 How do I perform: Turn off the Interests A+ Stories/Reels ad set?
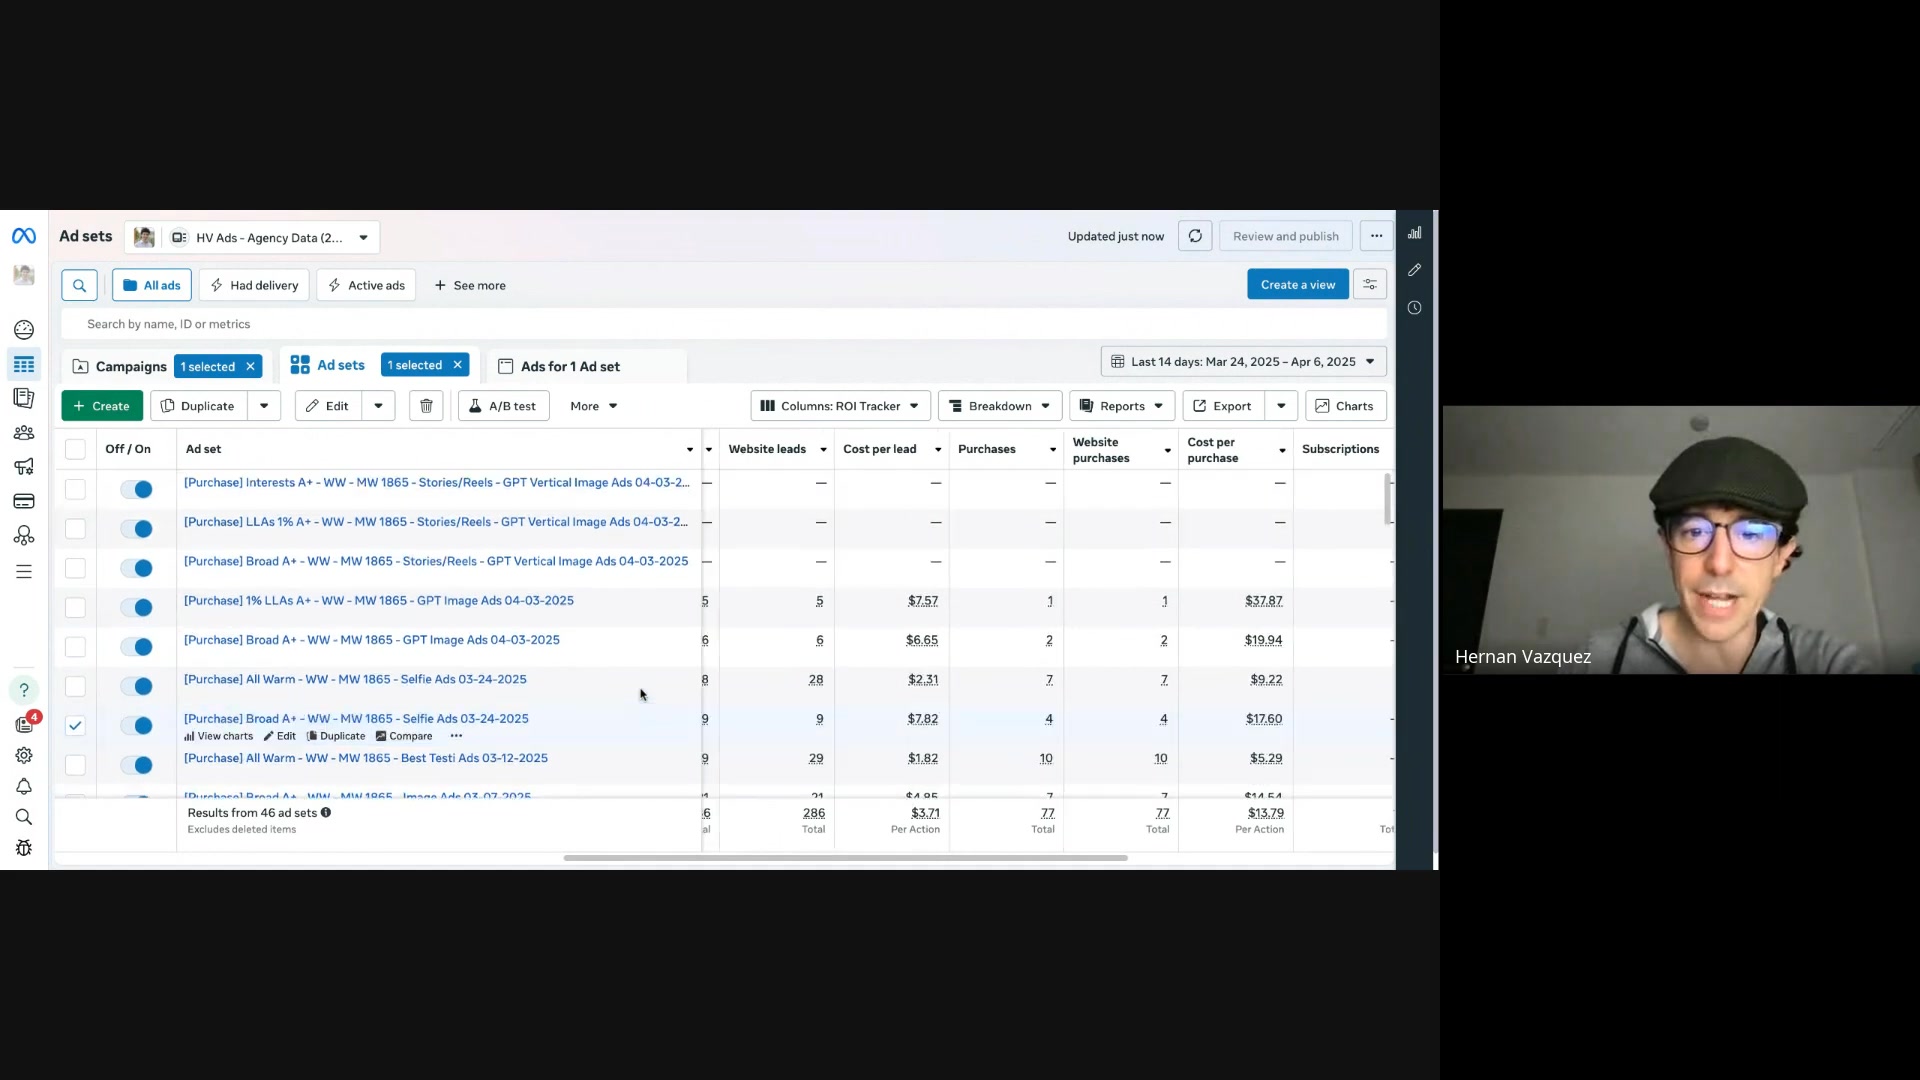click(x=136, y=489)
